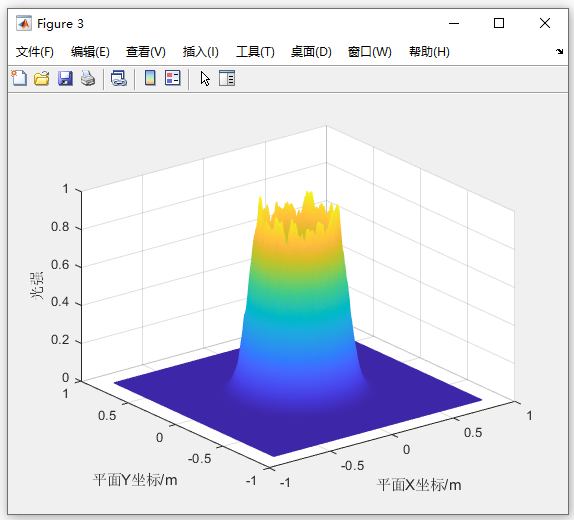
Task: Open a file via folder icon
Action: click(x=42, y=78)
